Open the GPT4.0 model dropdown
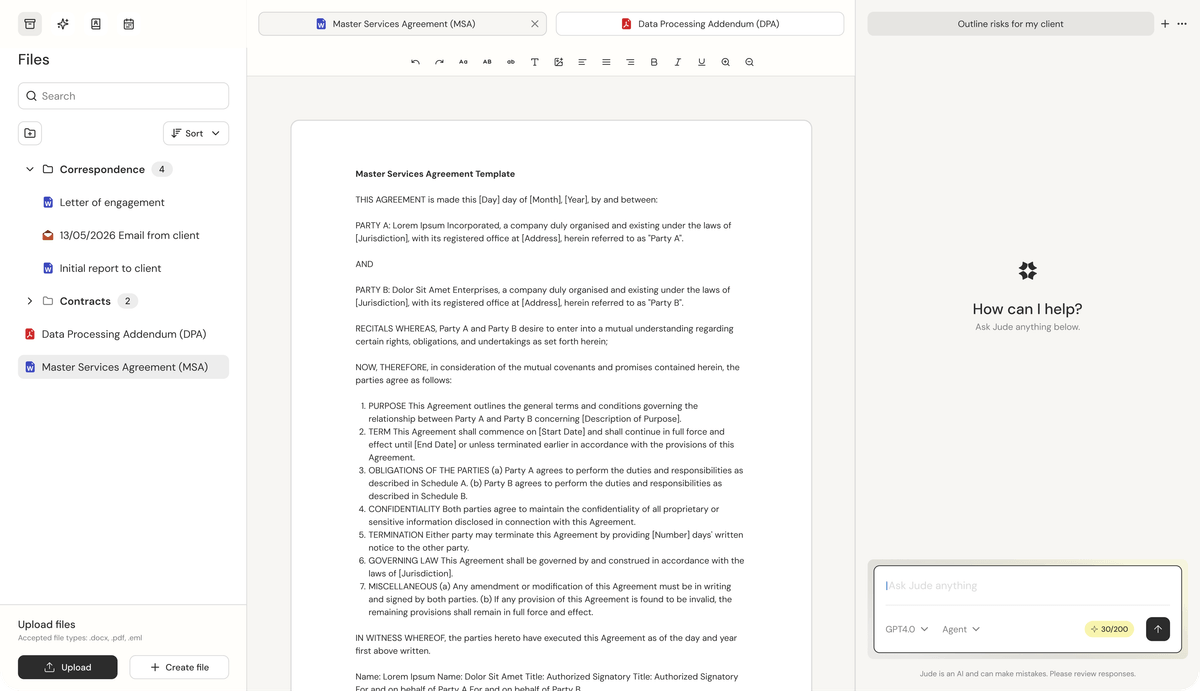The width and height of the screenshot is (1200, 691). 907,629
